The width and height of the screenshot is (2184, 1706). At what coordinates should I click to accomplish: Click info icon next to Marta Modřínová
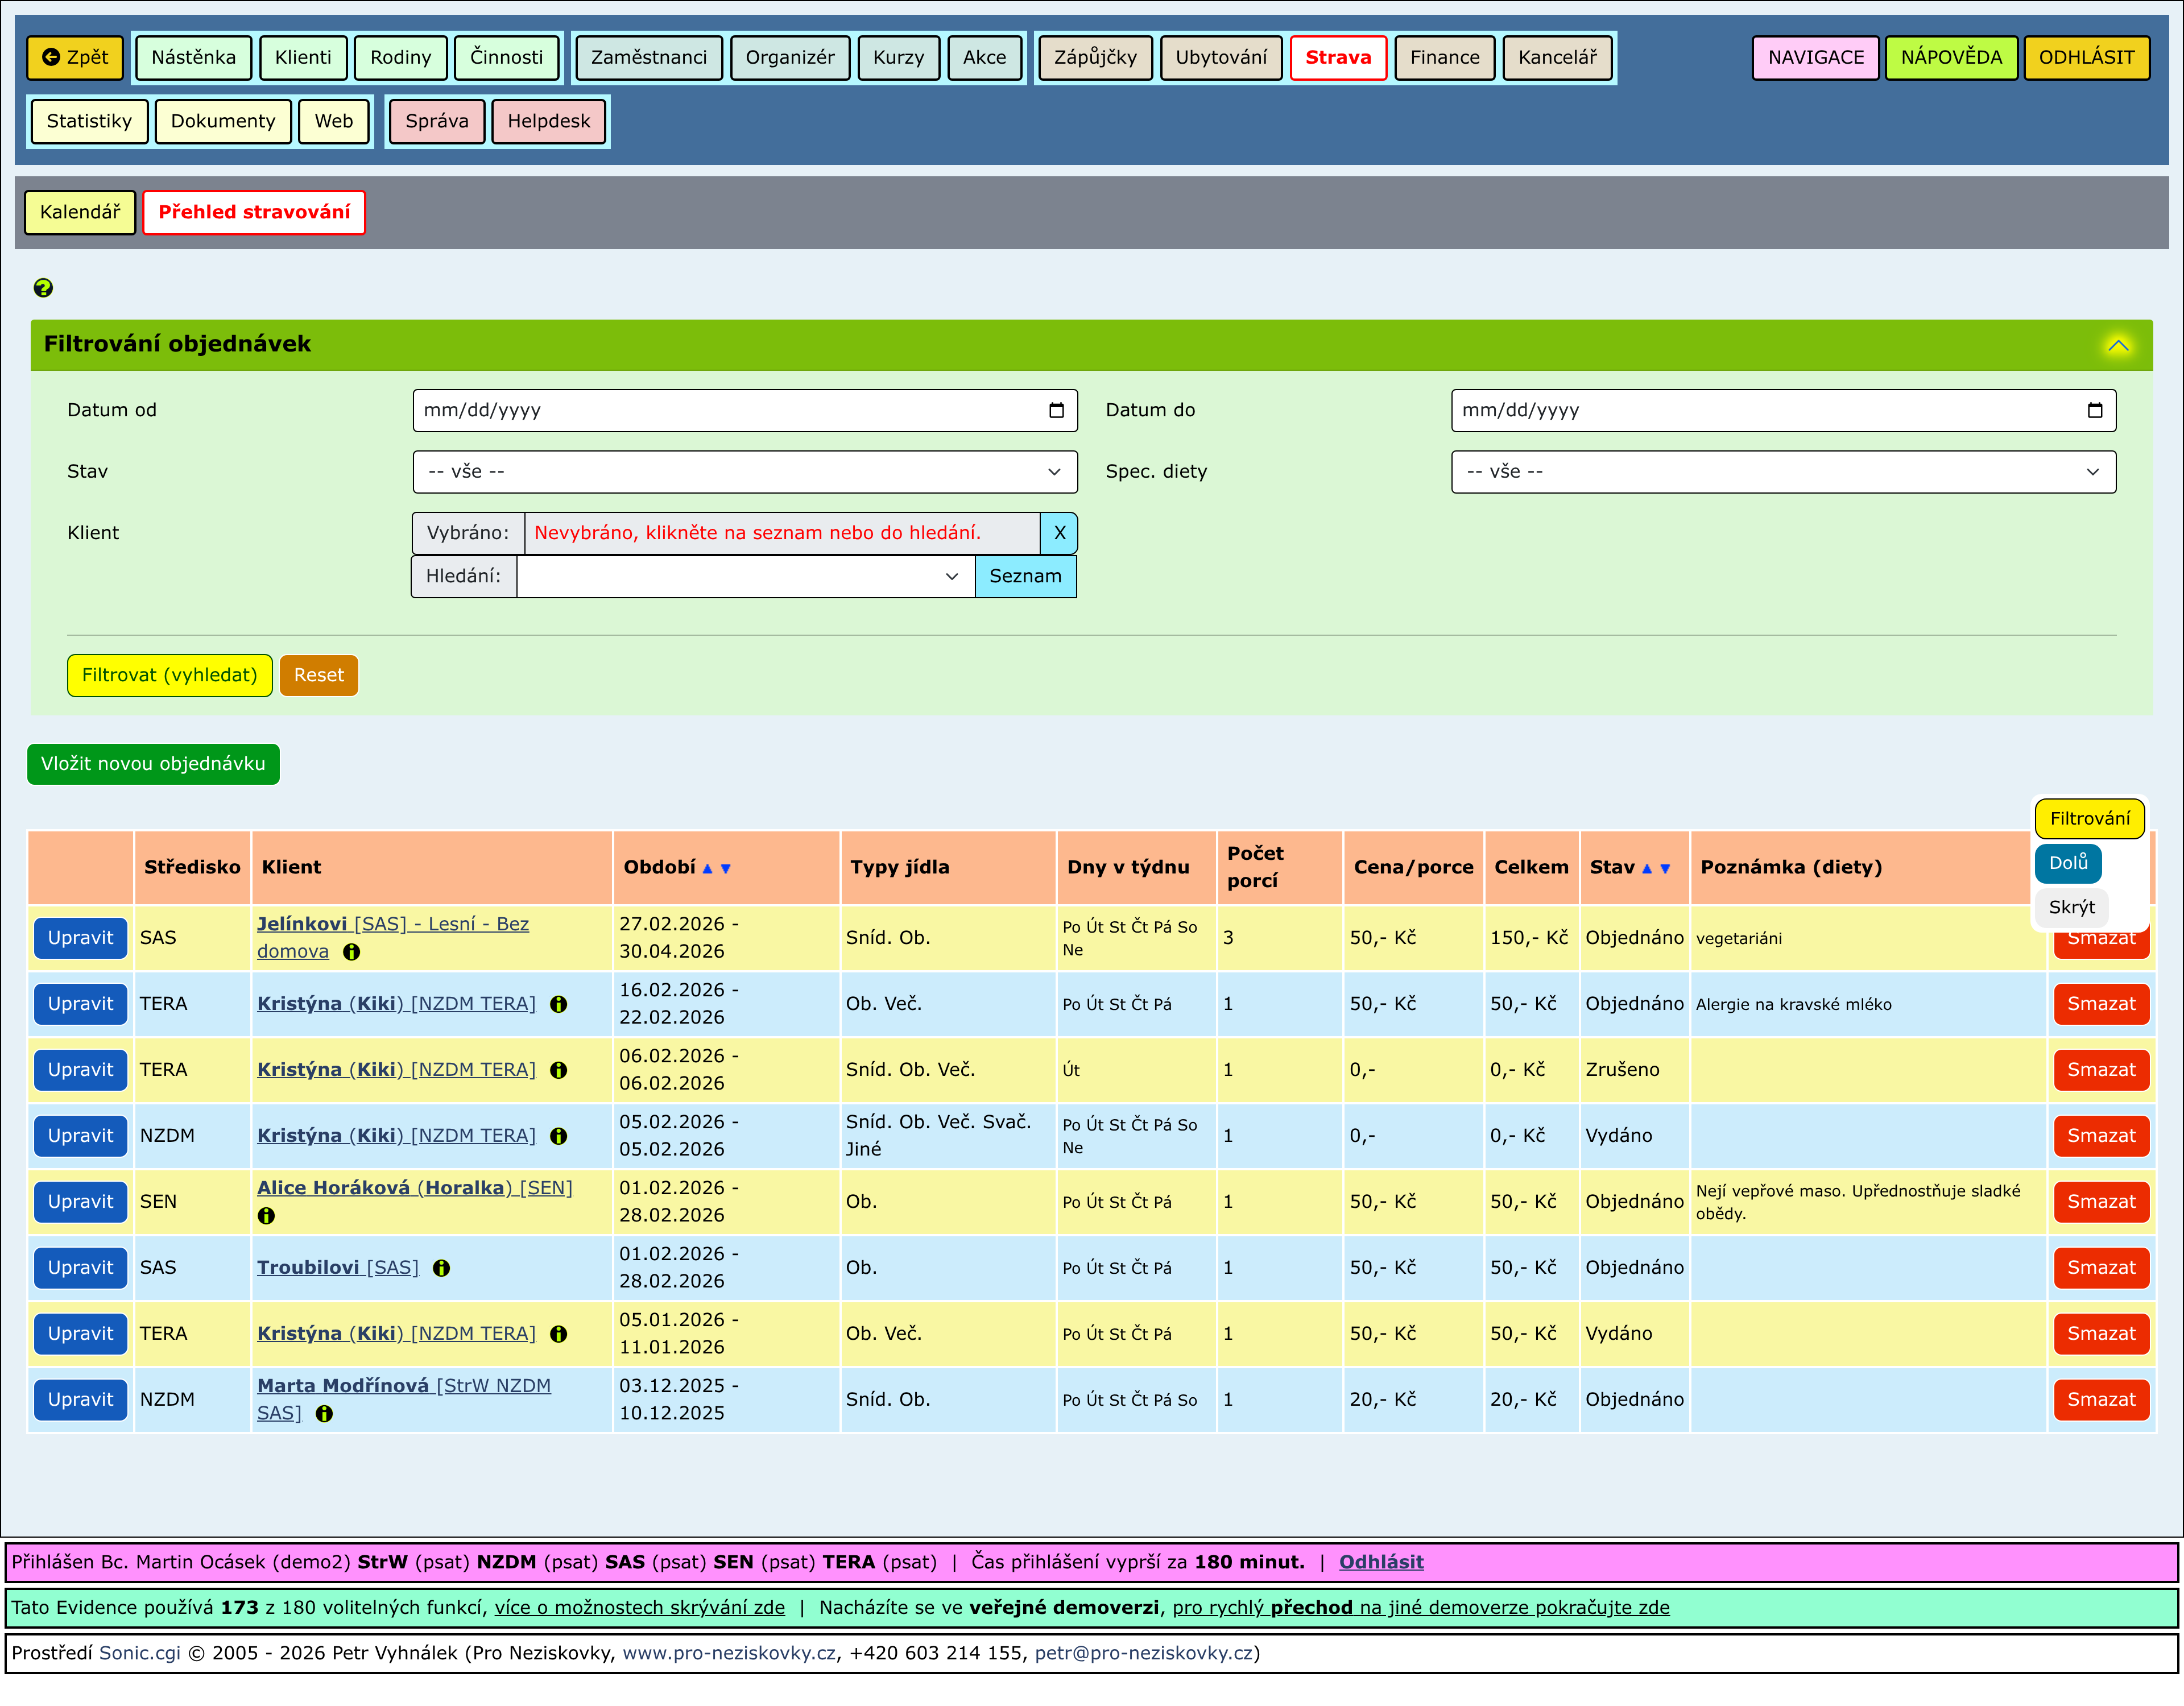click(x=324, y=1414)
